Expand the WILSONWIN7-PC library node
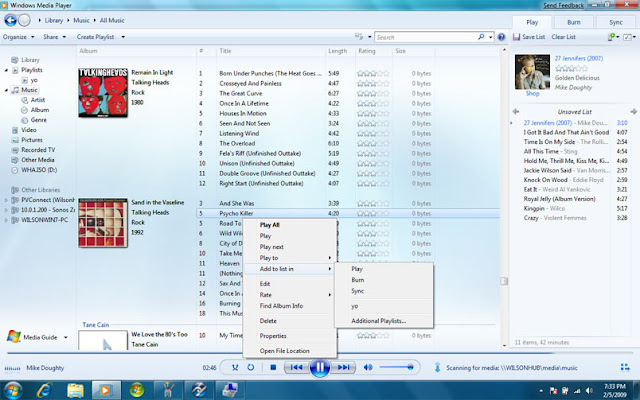The image size is (640, 400). tap(6, 220)
